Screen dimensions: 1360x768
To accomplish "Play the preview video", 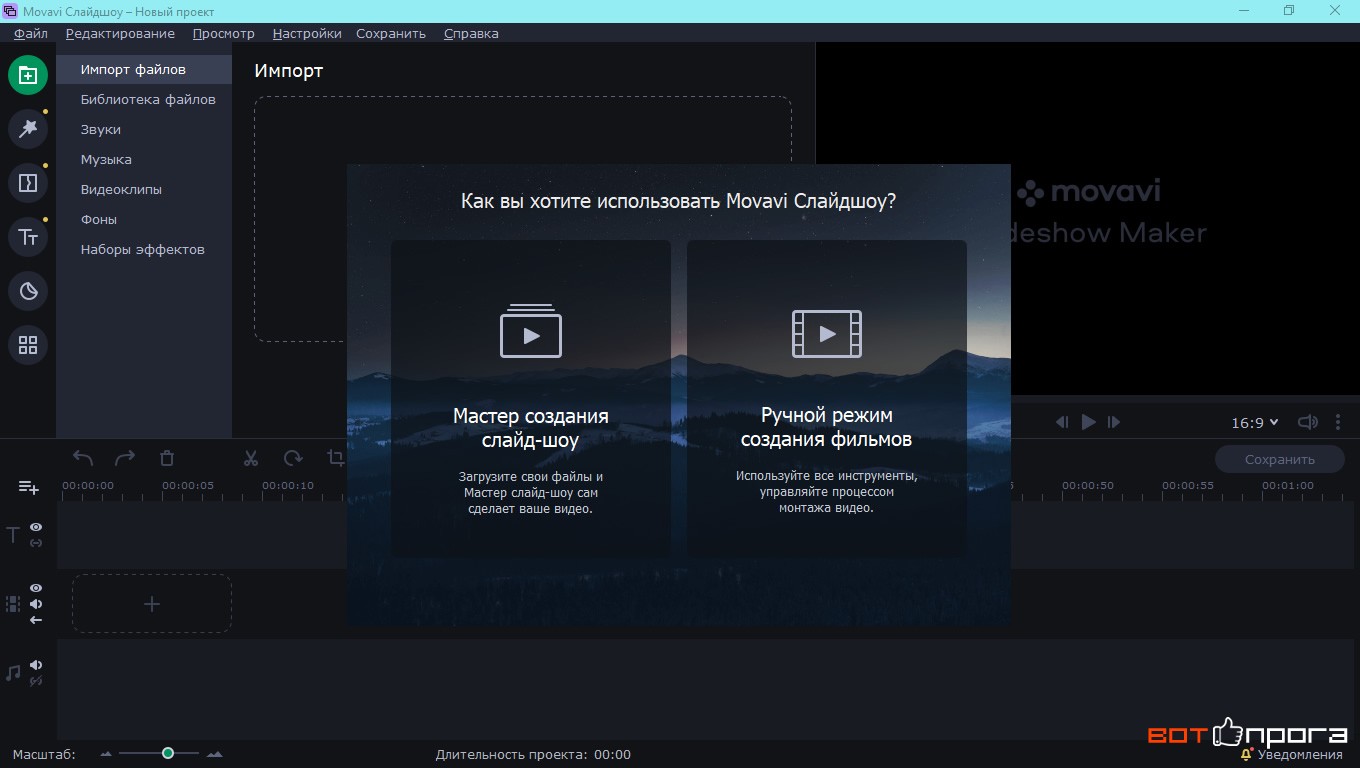I will (x=1089, y=422).
